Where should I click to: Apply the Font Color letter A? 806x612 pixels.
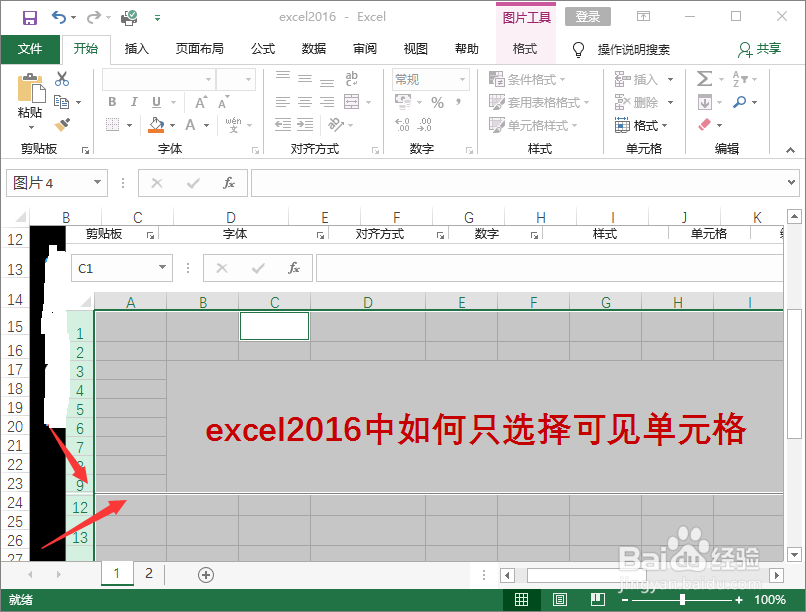[x=191, y=125]
